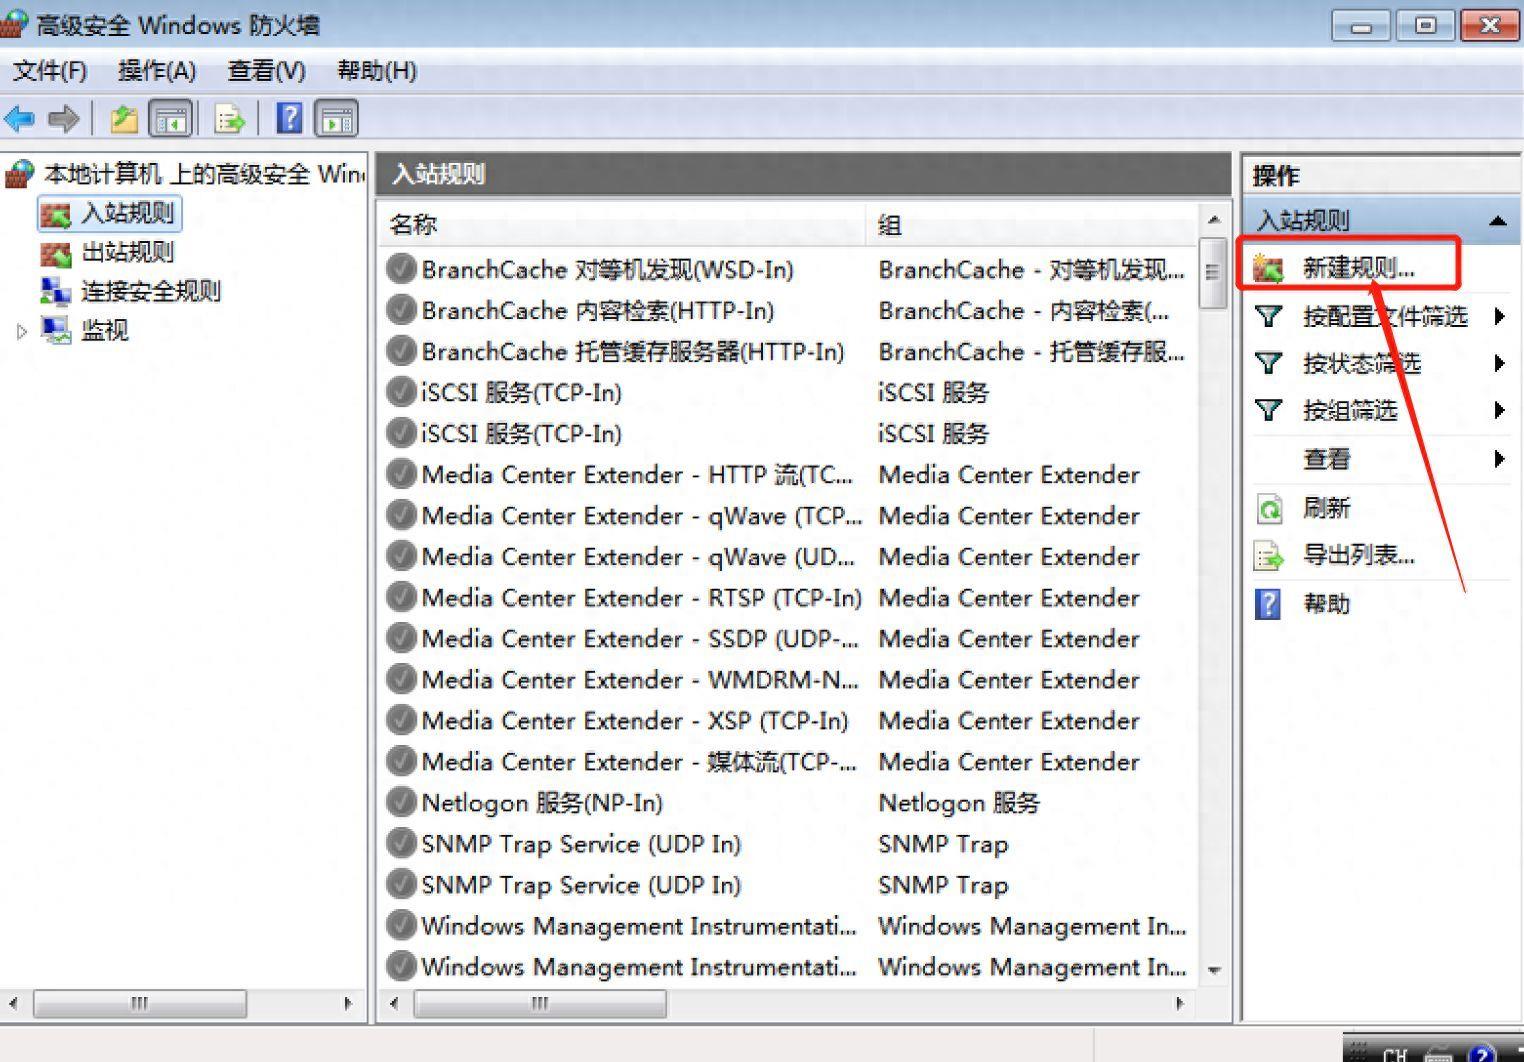
Task: Select 连接安全规则 in the tree
Action: click(150, 292)
